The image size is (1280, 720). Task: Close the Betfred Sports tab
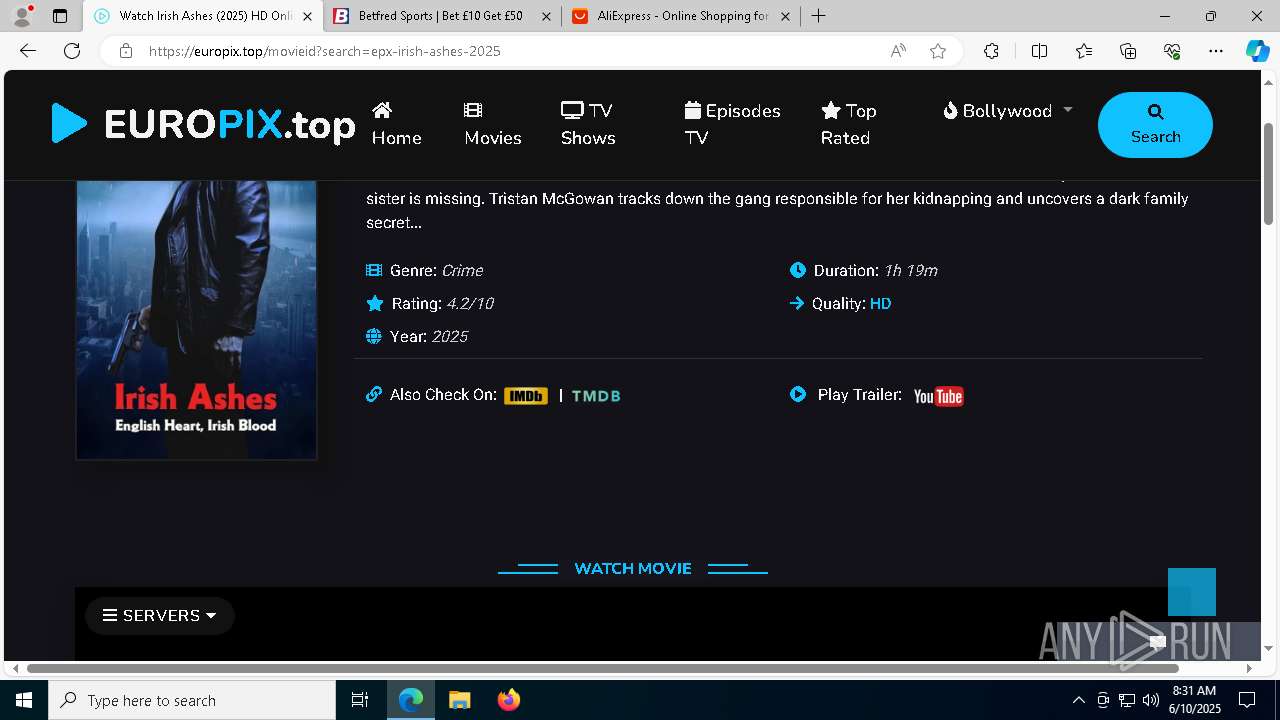coord(546,16)
